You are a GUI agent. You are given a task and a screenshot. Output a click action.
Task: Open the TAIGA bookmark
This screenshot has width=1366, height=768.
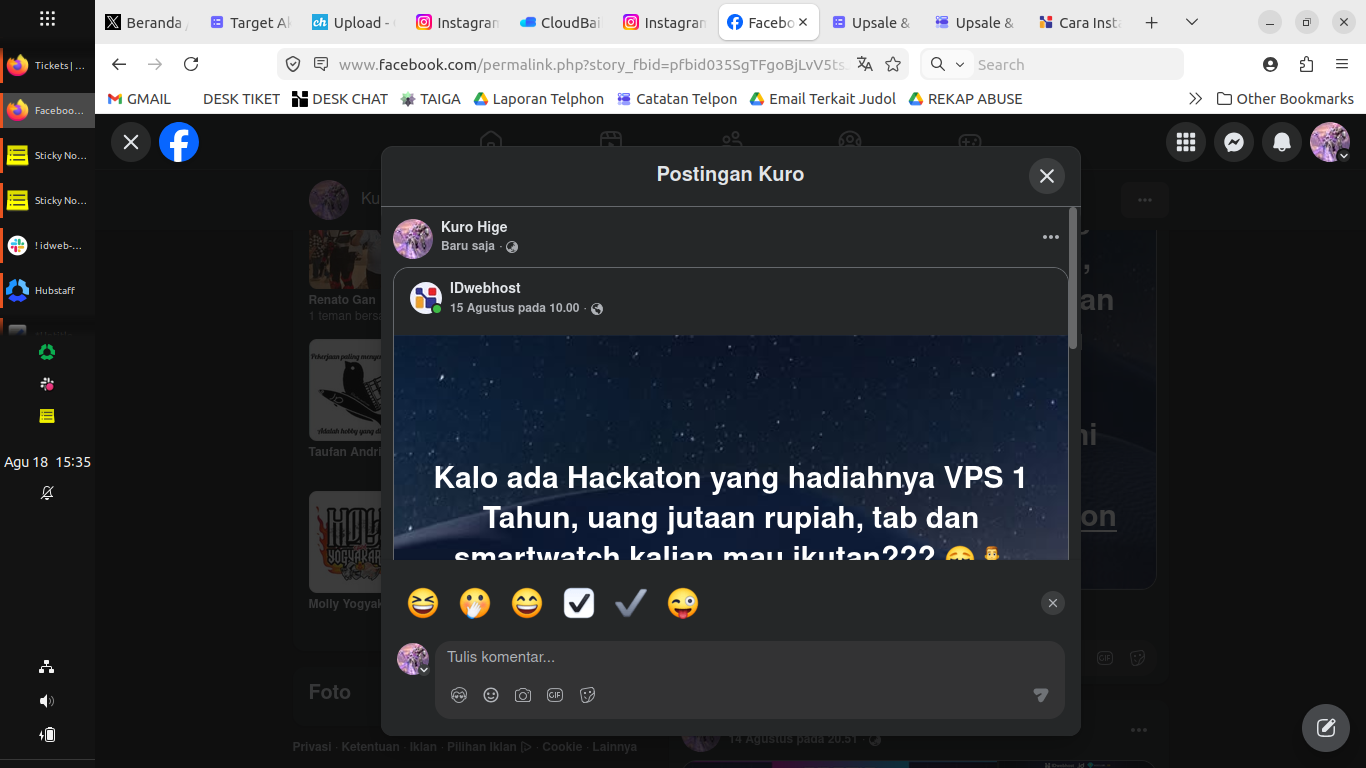pyautogui.click(x=431, y=99)
